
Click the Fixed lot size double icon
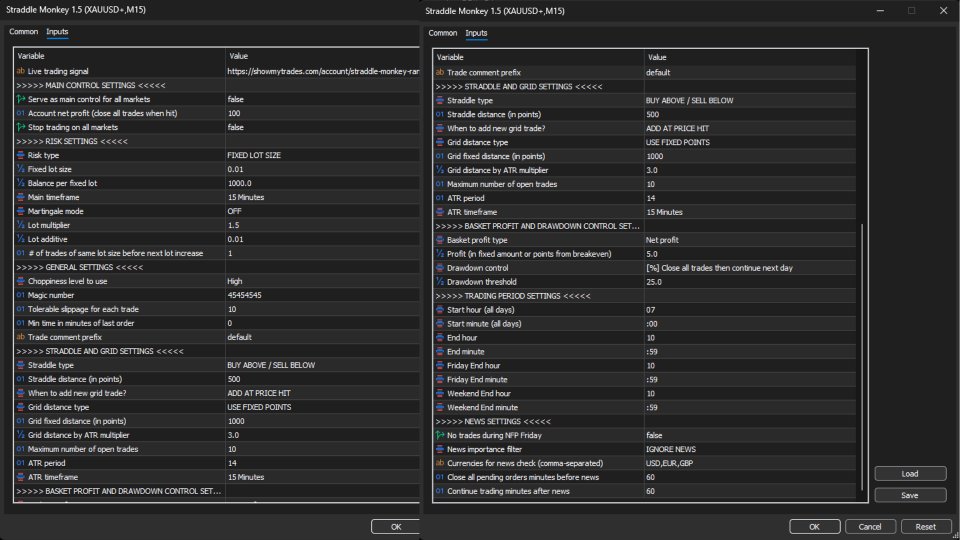[x=21, y=169]
